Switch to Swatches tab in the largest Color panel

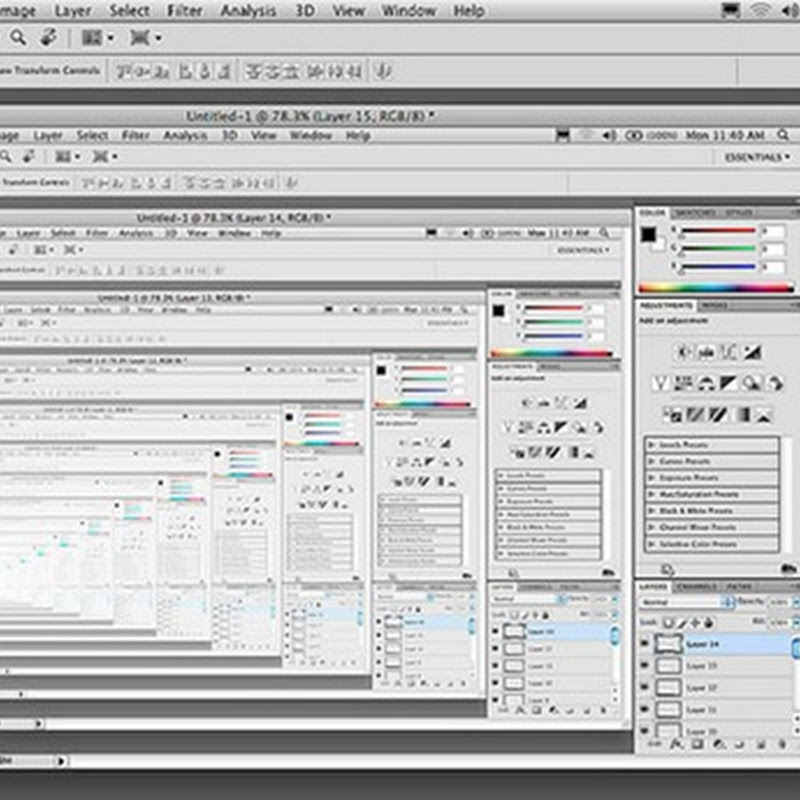(x=695, y=213)
